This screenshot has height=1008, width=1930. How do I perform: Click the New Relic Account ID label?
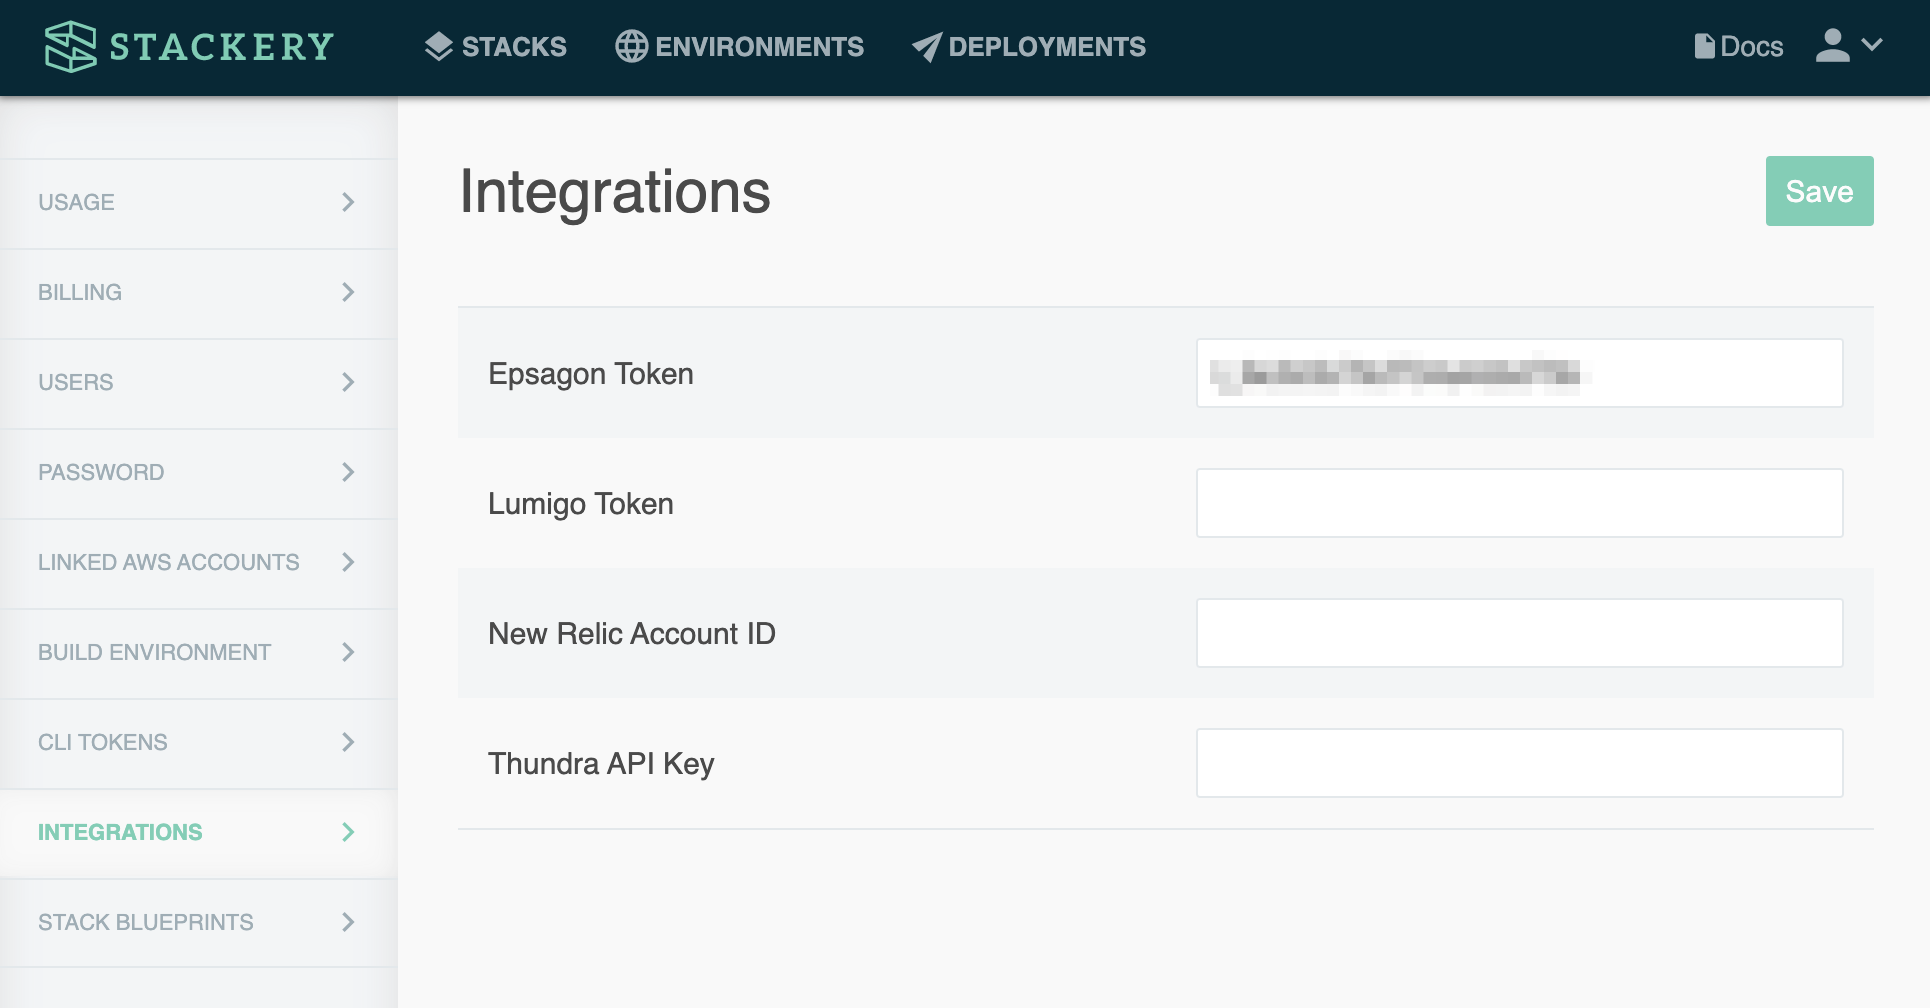click(x=632, y=634)
